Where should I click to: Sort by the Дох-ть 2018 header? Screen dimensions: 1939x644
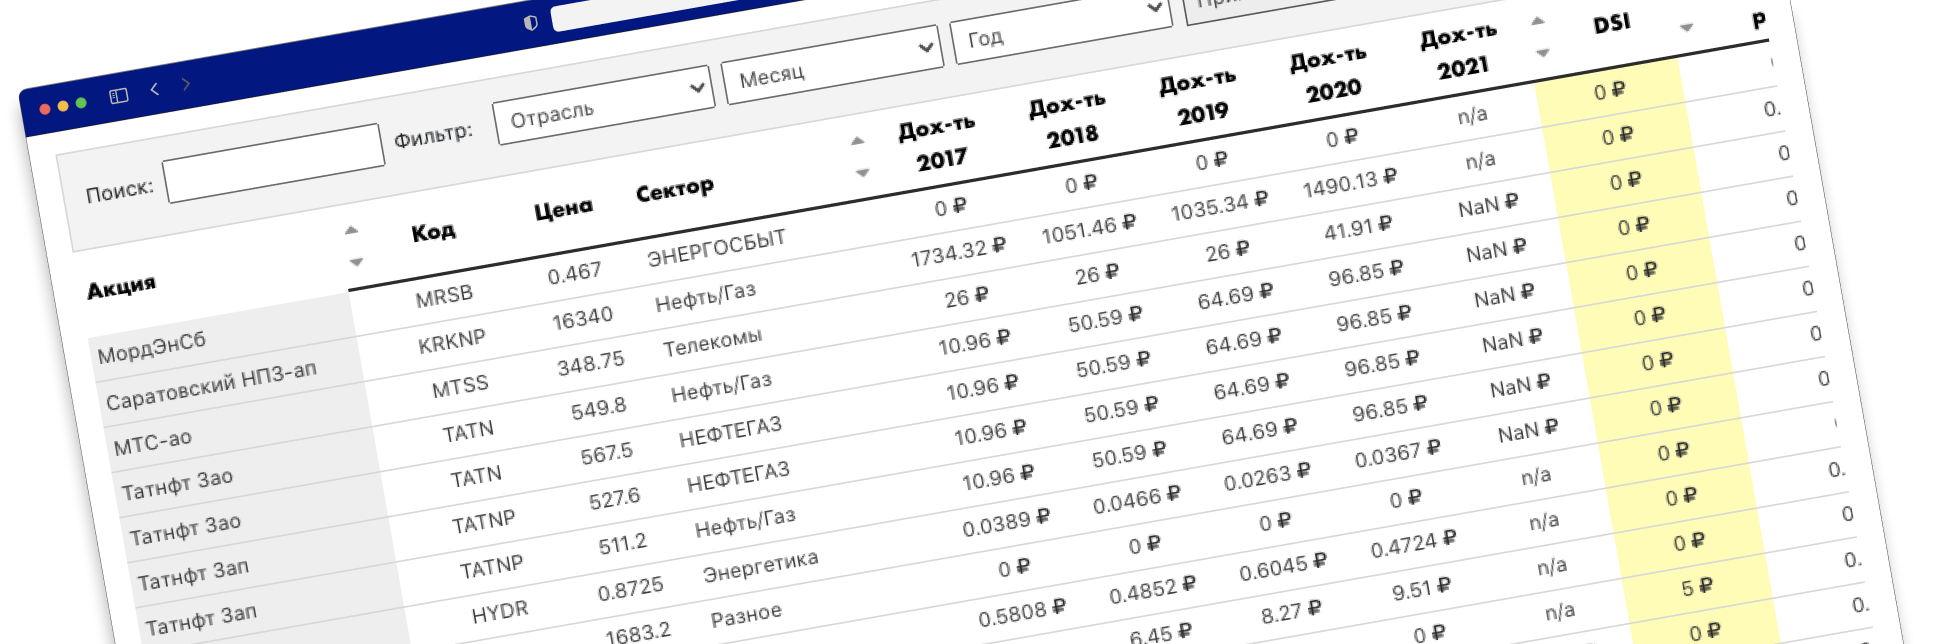(x=1069, y=120)
